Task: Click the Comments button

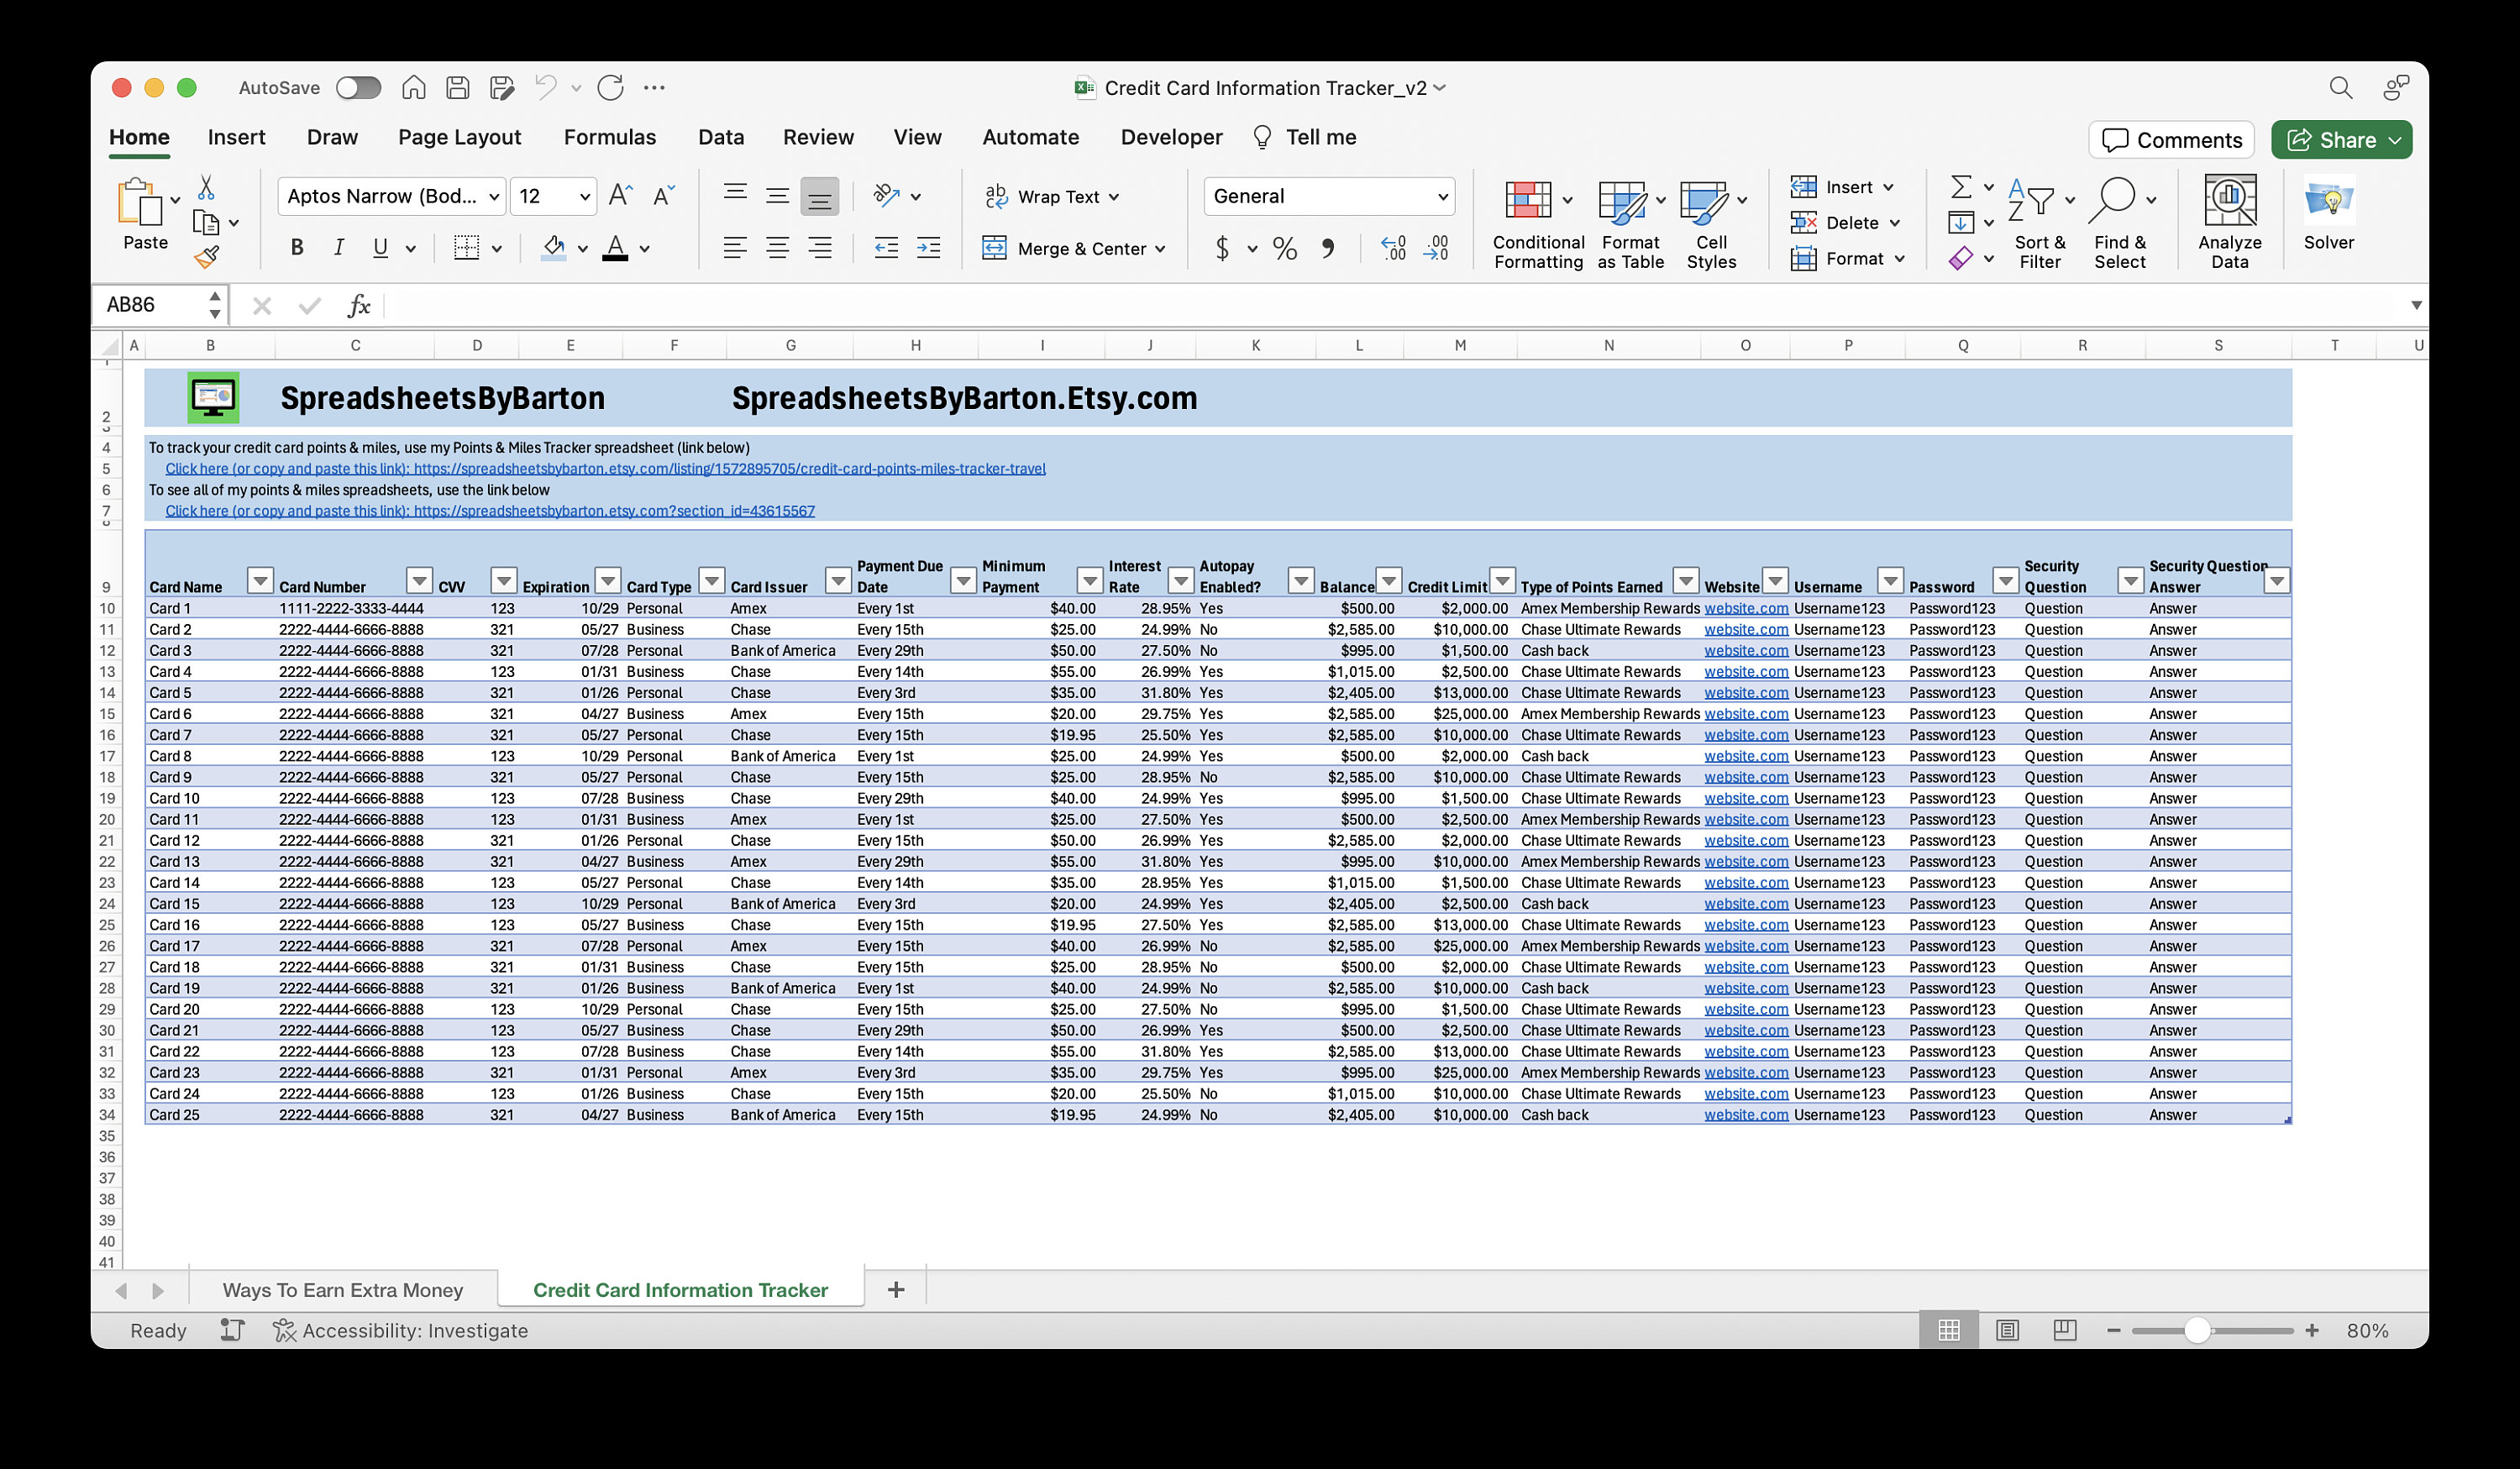Action: click(x=2171, y=139)
